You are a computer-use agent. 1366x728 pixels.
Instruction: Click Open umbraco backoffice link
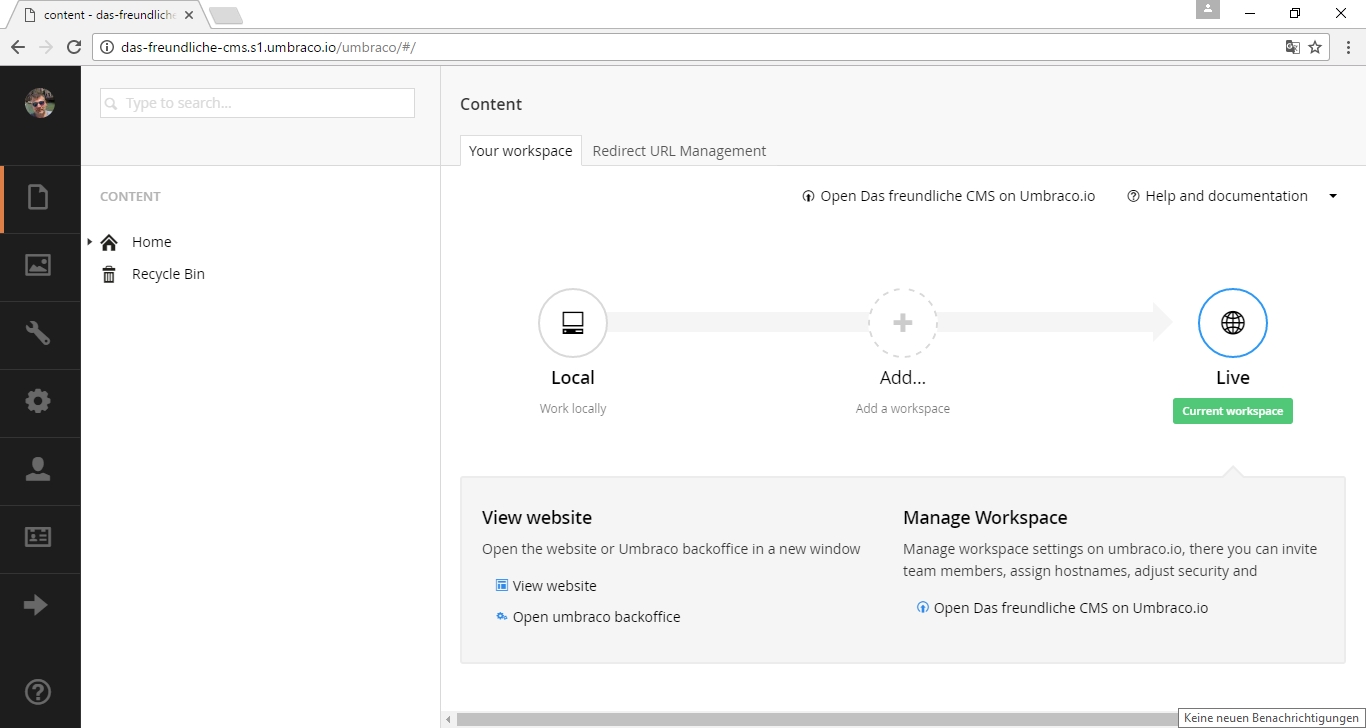click(x=596, y=617)
